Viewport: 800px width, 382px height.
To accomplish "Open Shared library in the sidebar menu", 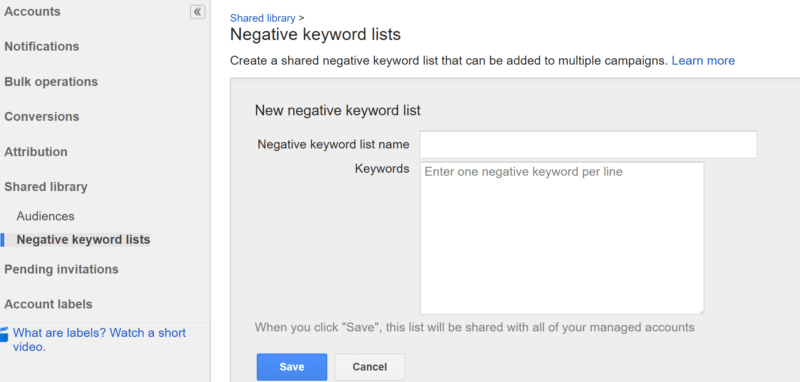I will click(x=46, y=187).
